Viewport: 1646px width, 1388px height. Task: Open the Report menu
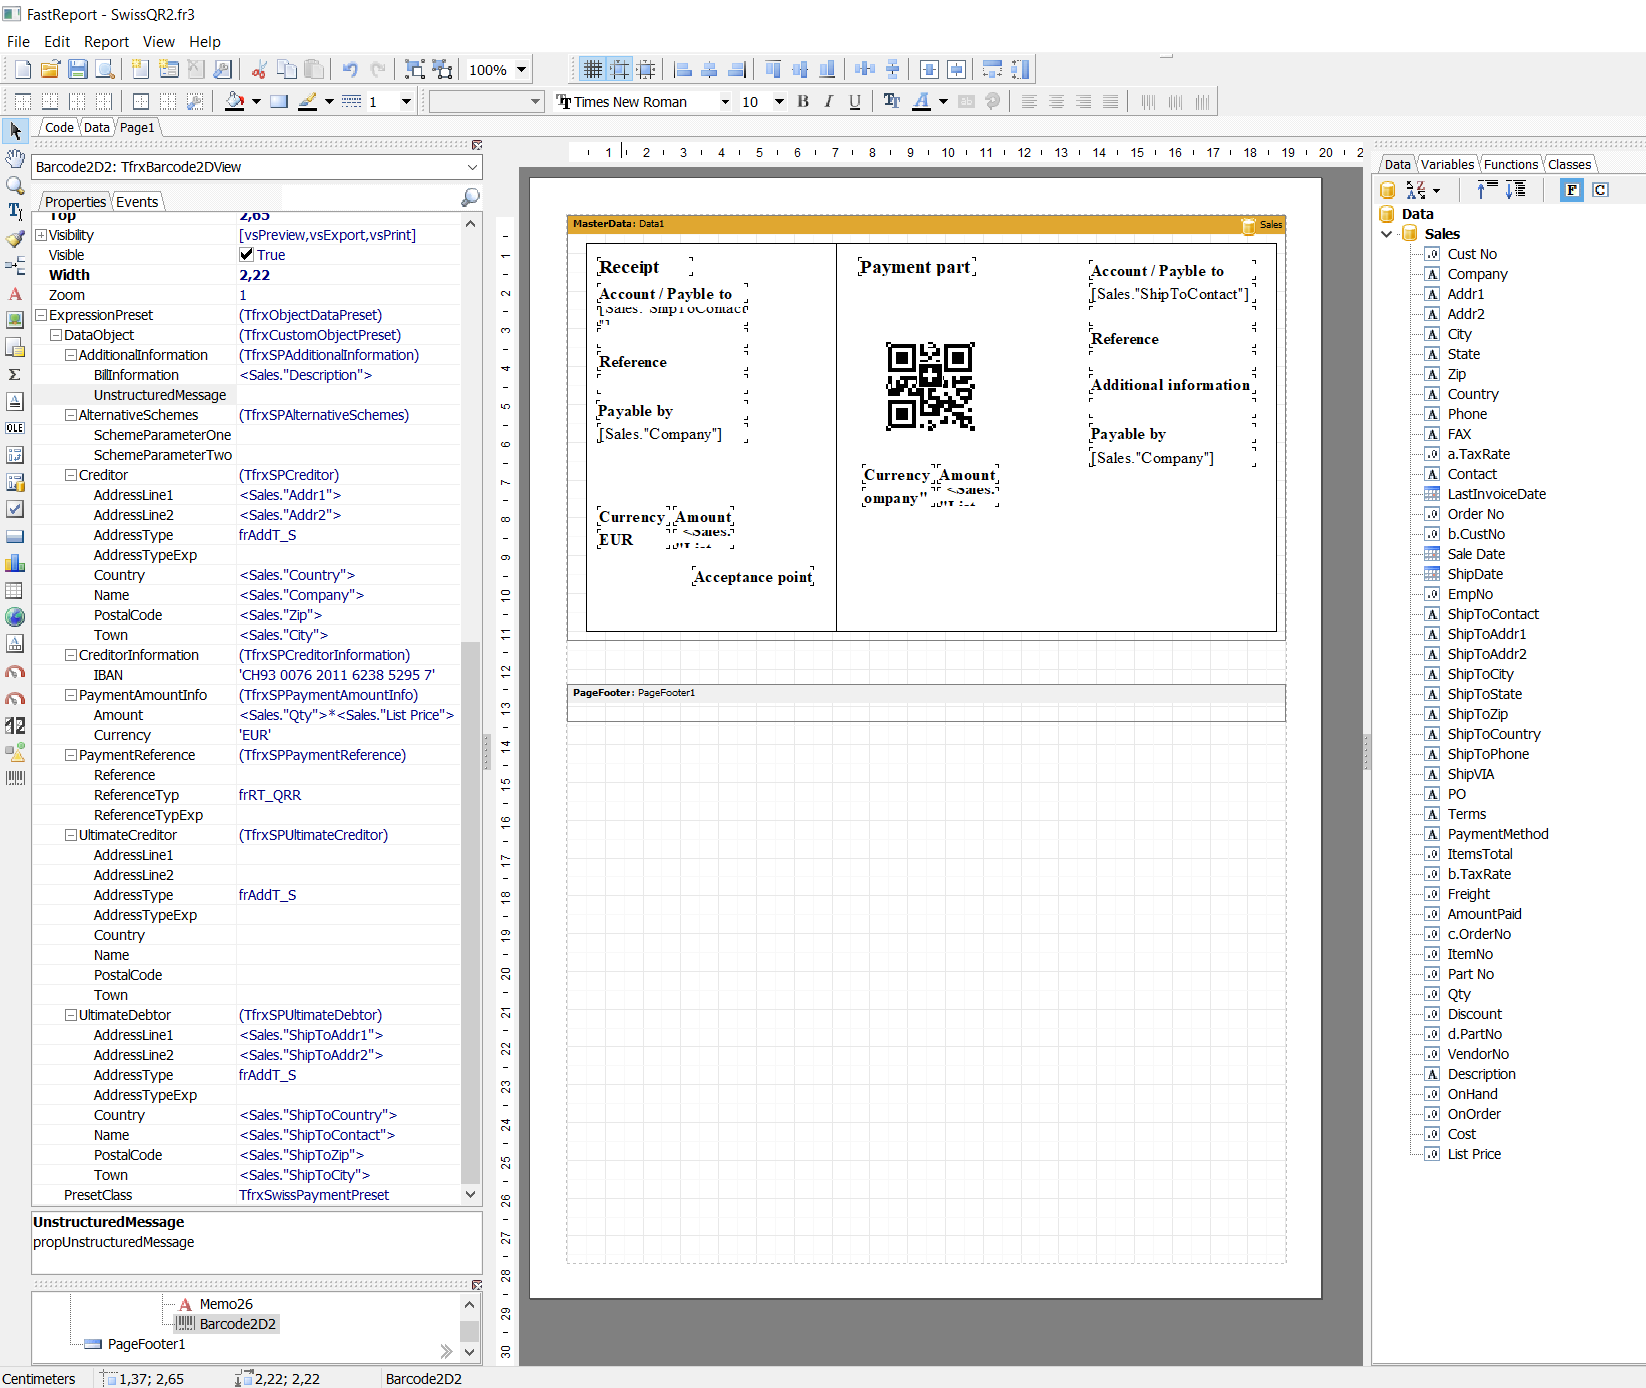[x=106, y=41]
